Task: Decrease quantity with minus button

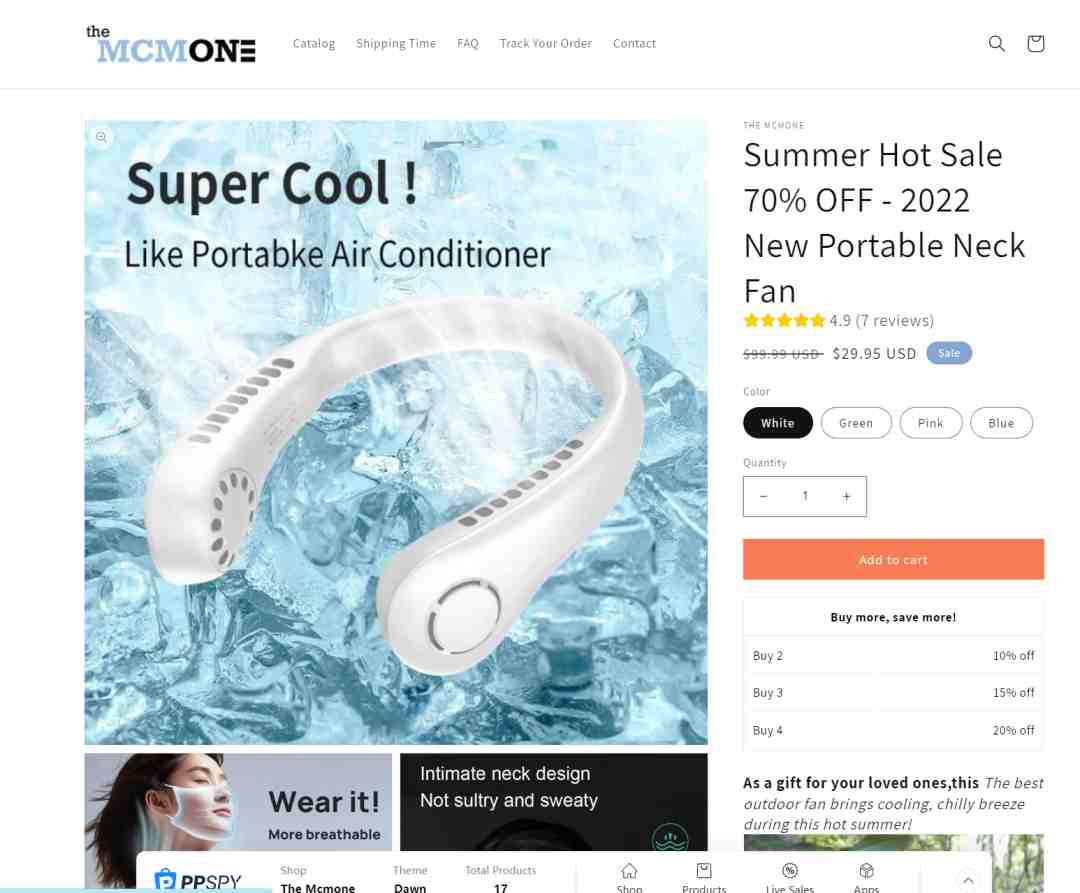Action: [x=763, y=496]
